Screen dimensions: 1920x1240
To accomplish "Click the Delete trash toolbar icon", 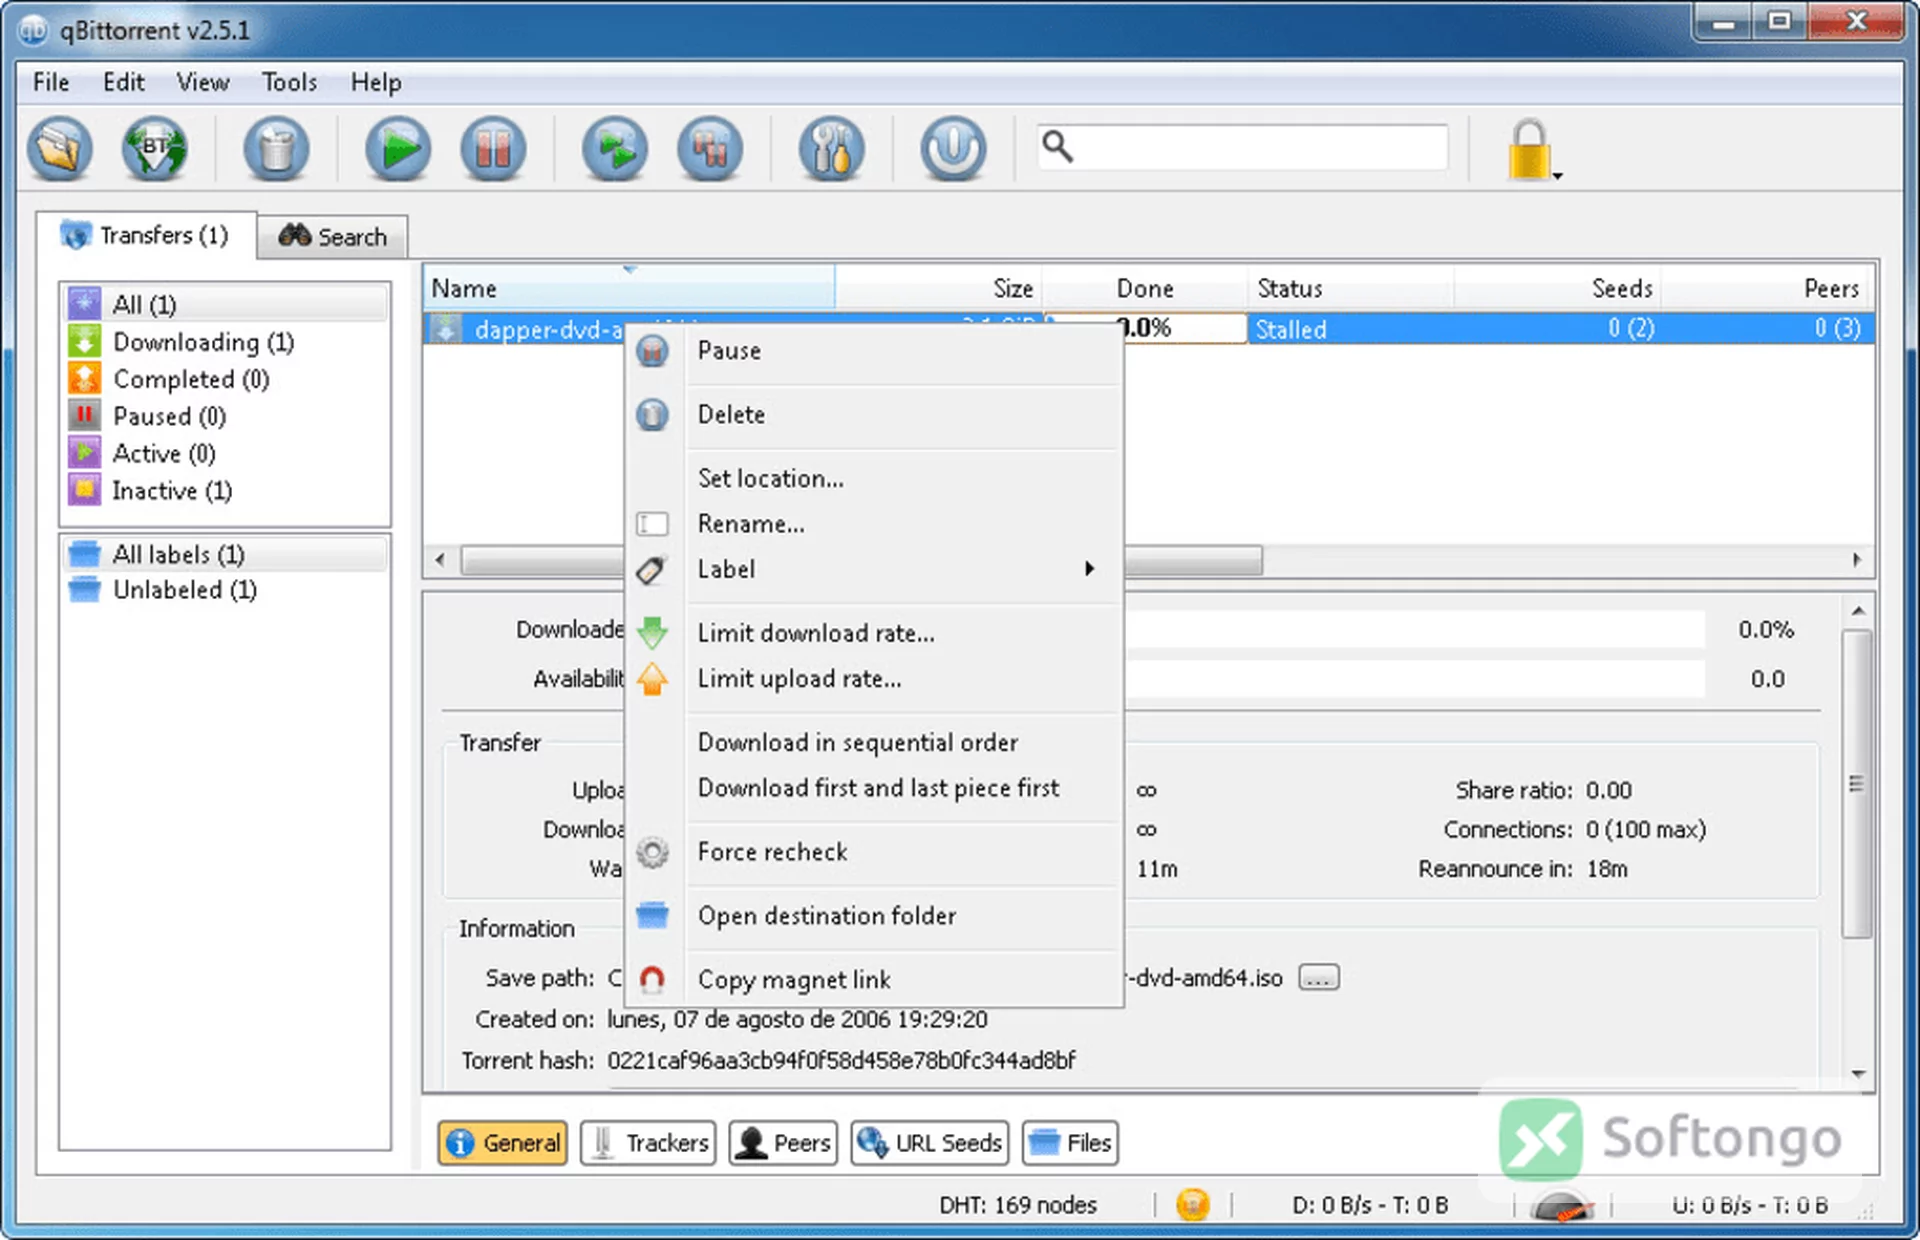I will pos(276,150).
